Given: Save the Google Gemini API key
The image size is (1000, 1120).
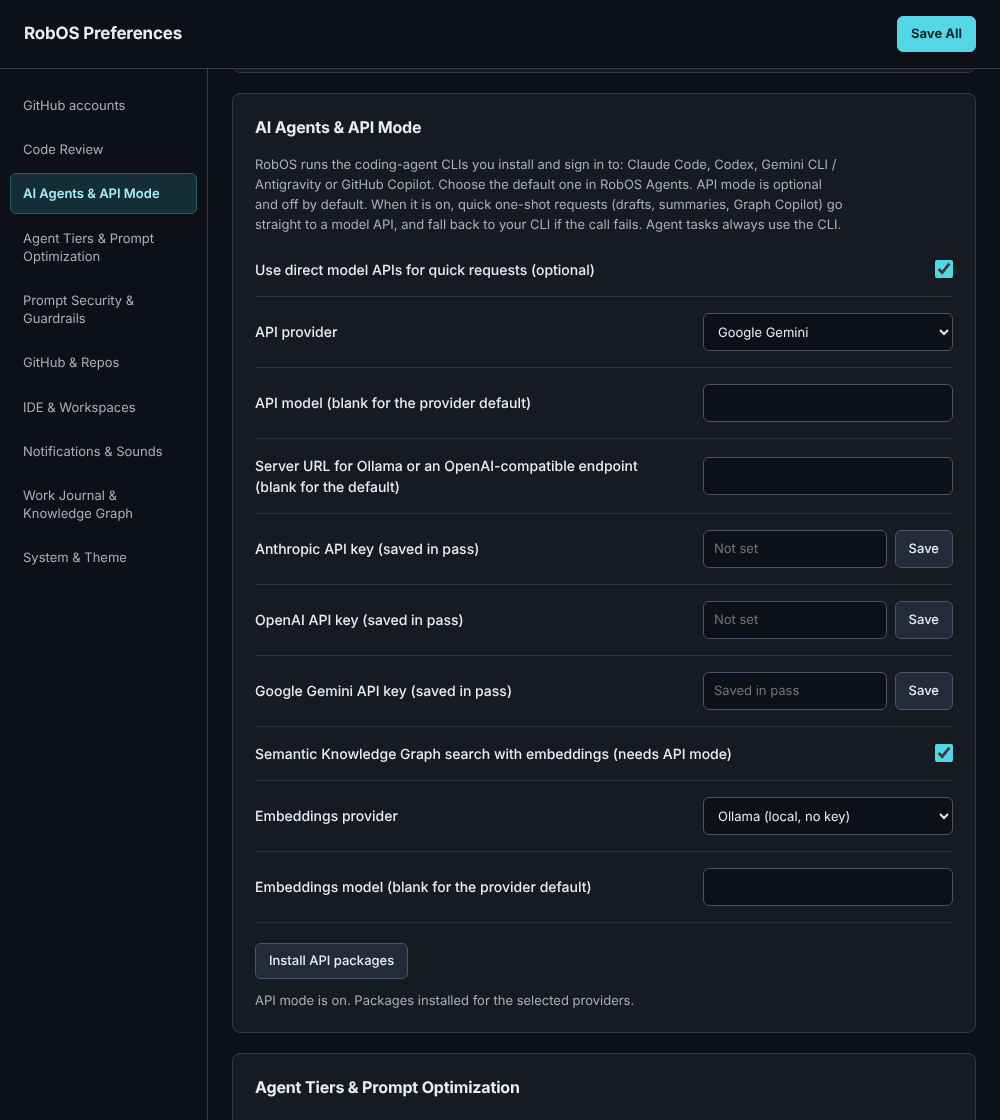Looking at the screenshot, I should [x=924, y=691].
